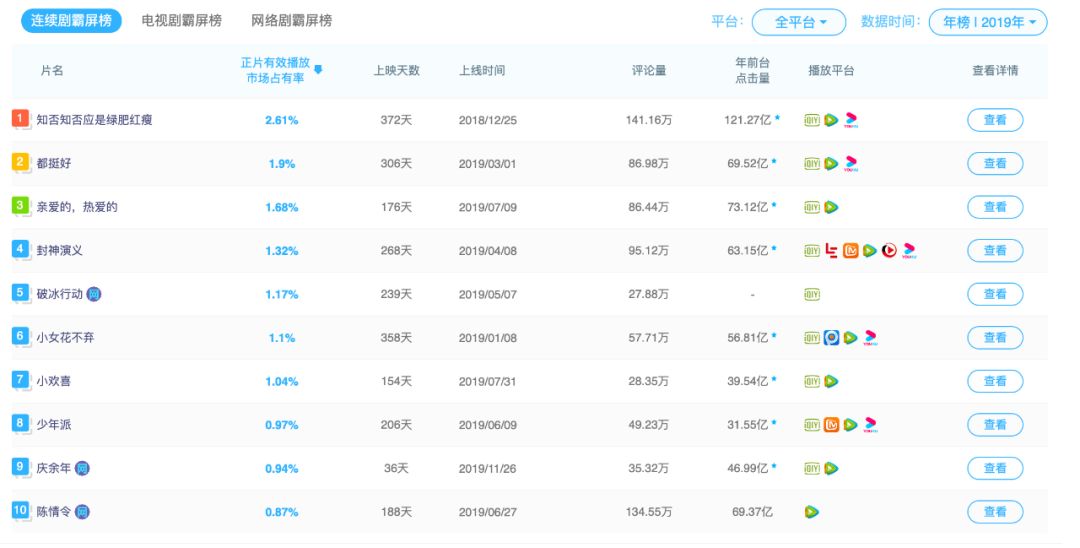Click web-series badge next to 庆余年
The height and width of the screenshot is (548, 1080).
(x=83, y=468)
